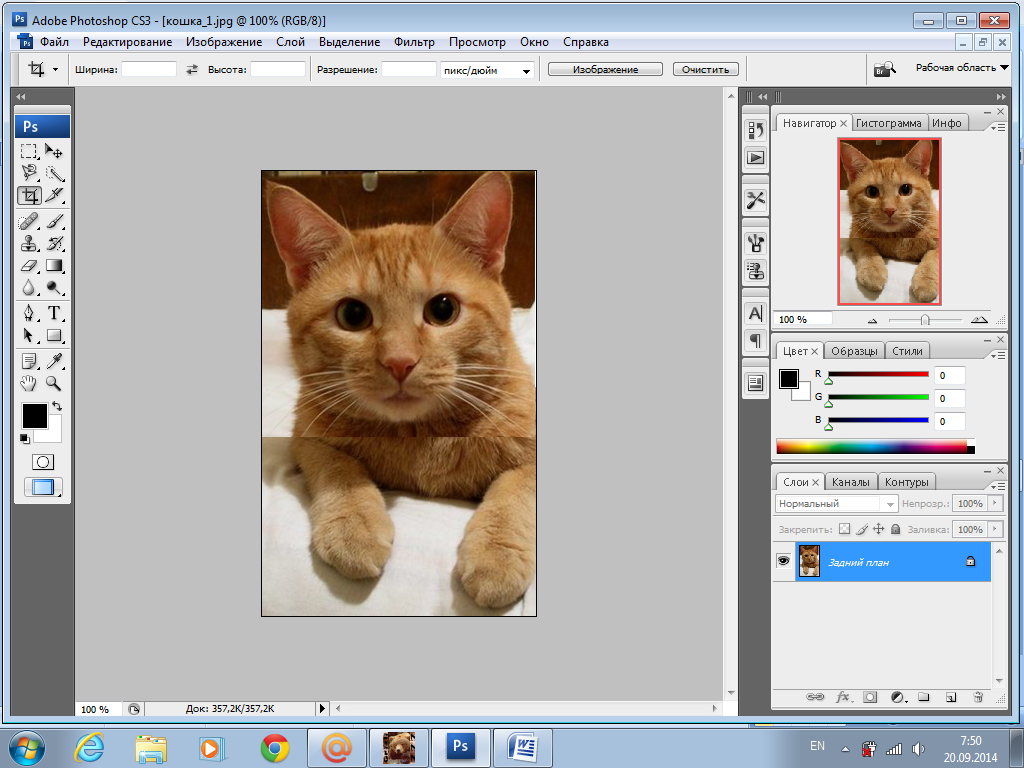Select the Clone Stamp tool
This screenshot has height=768, width=1024.
click(29, 244)
